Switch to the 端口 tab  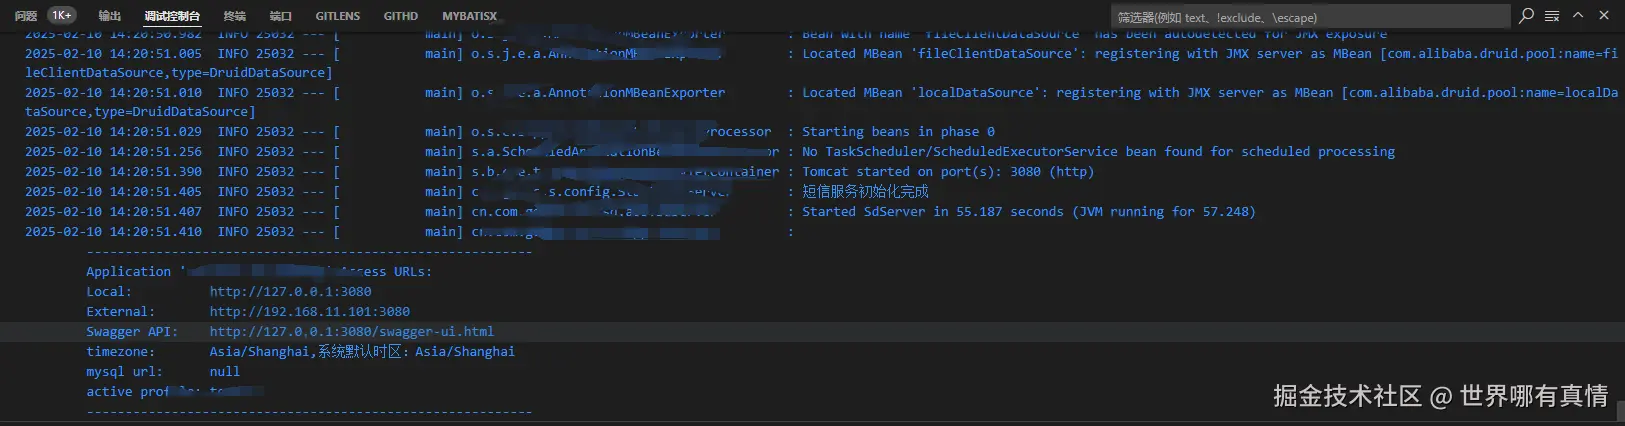(281, 16)
